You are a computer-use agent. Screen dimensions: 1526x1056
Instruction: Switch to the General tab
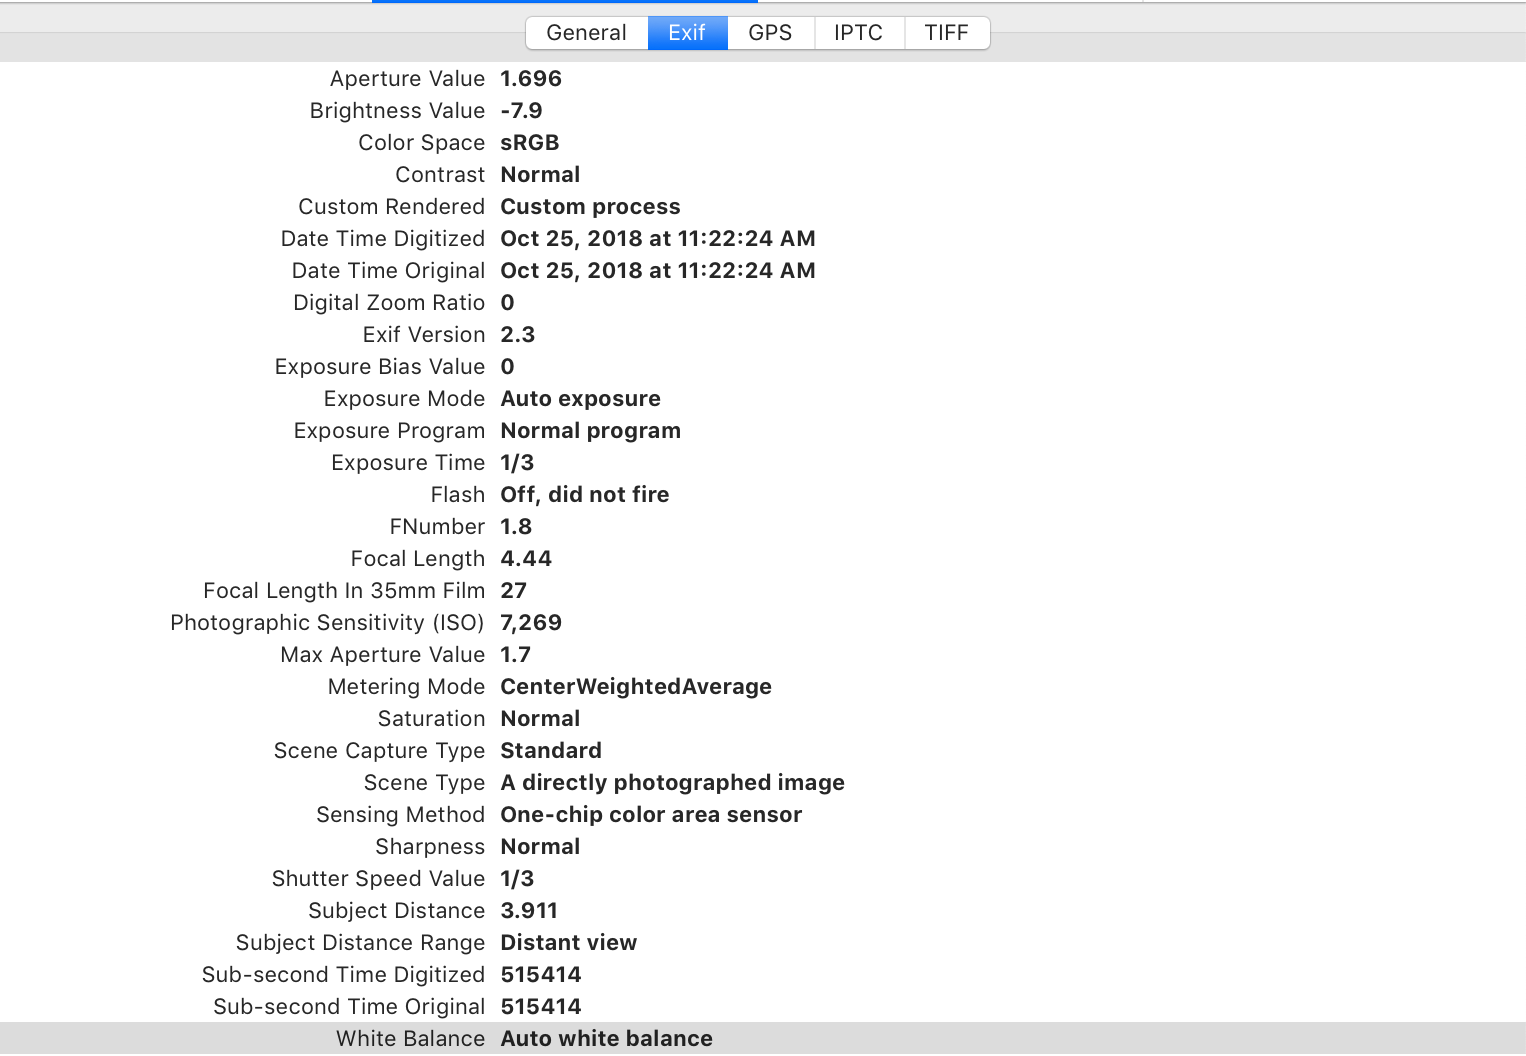click(587, 33)
